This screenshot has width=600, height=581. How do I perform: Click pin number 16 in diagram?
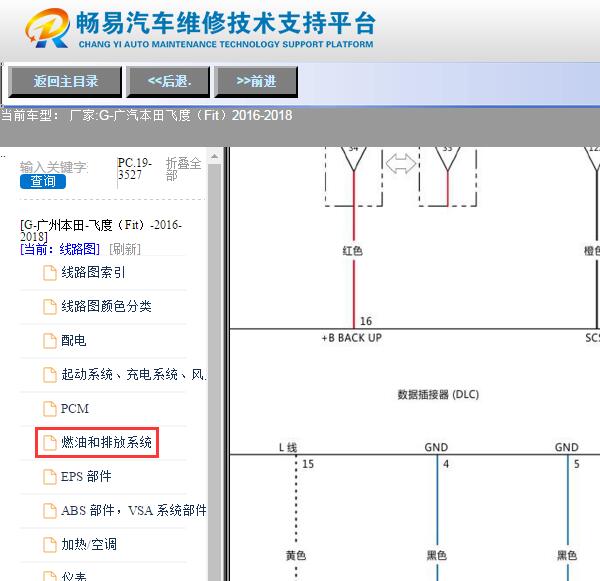366,321
